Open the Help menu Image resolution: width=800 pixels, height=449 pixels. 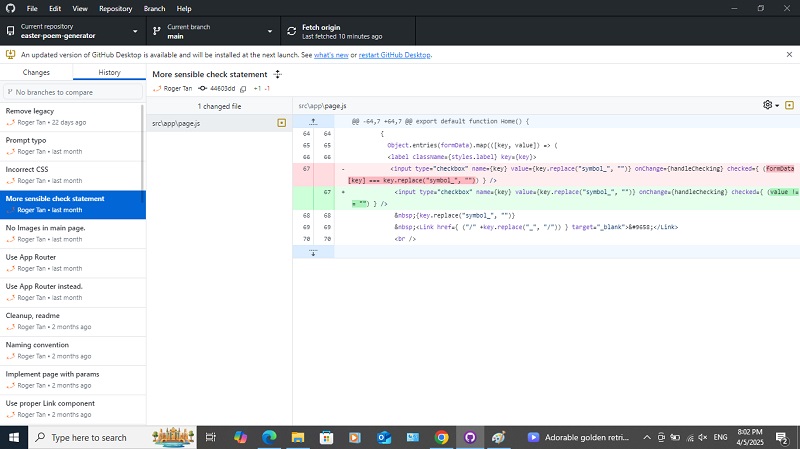tap(184, 9)
